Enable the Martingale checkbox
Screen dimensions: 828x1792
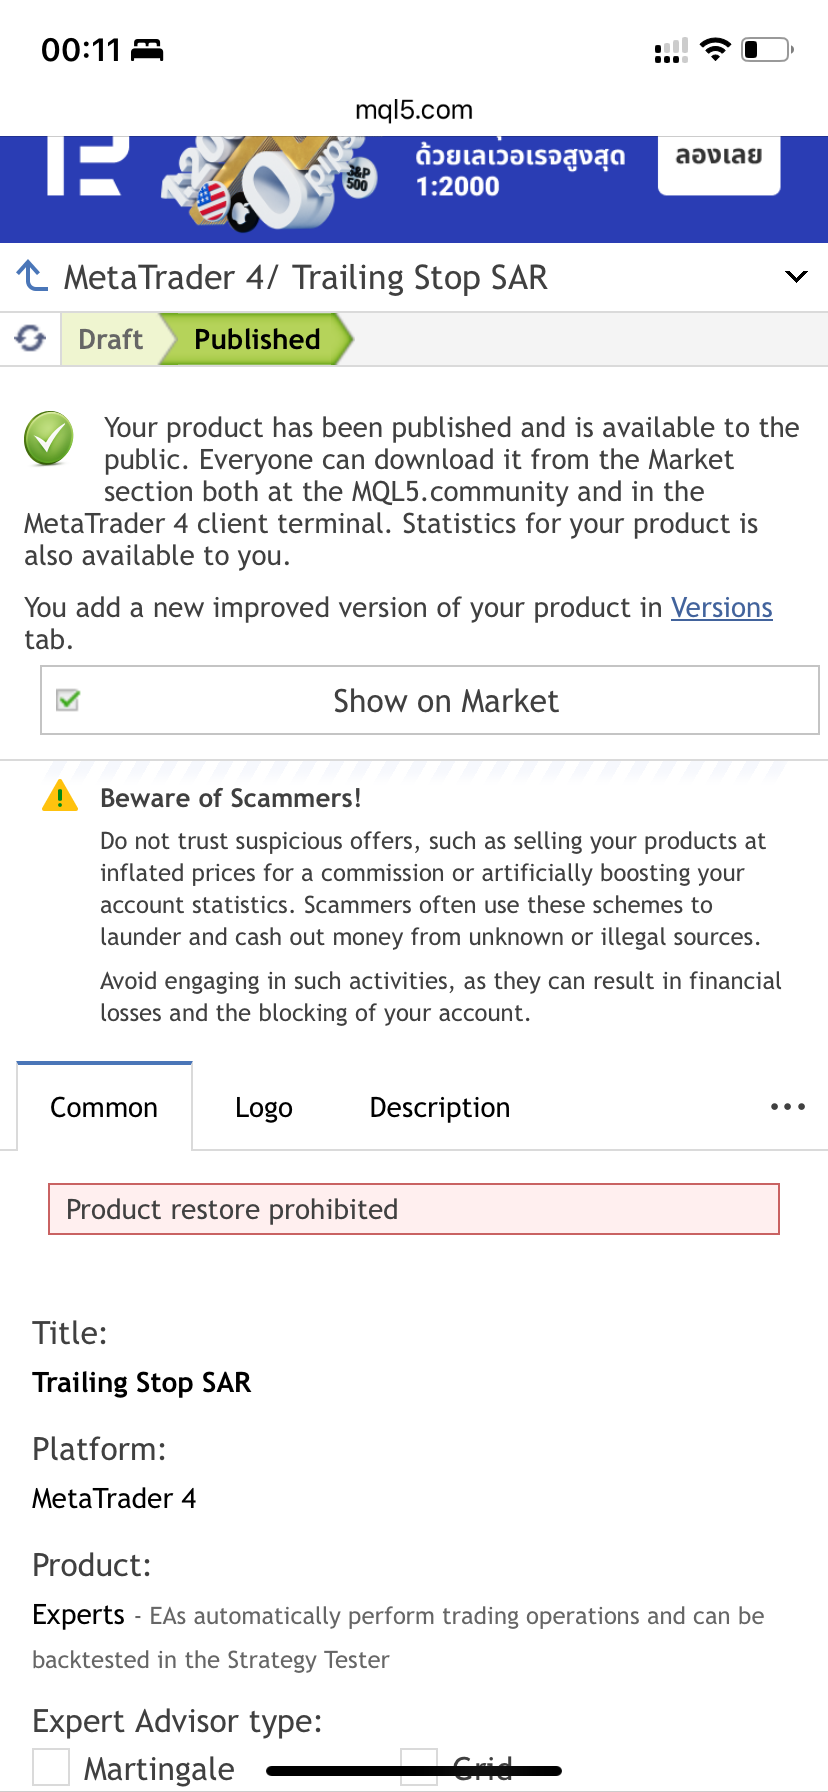click(x=51, y=1767)
